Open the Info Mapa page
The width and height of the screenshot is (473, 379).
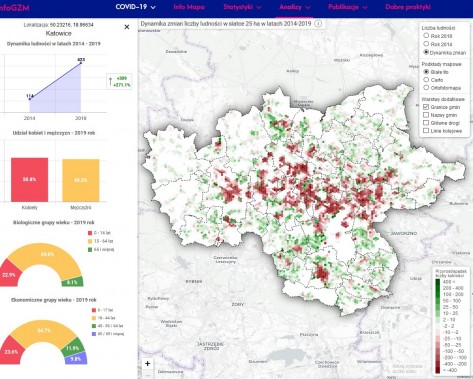pos(189,7)
